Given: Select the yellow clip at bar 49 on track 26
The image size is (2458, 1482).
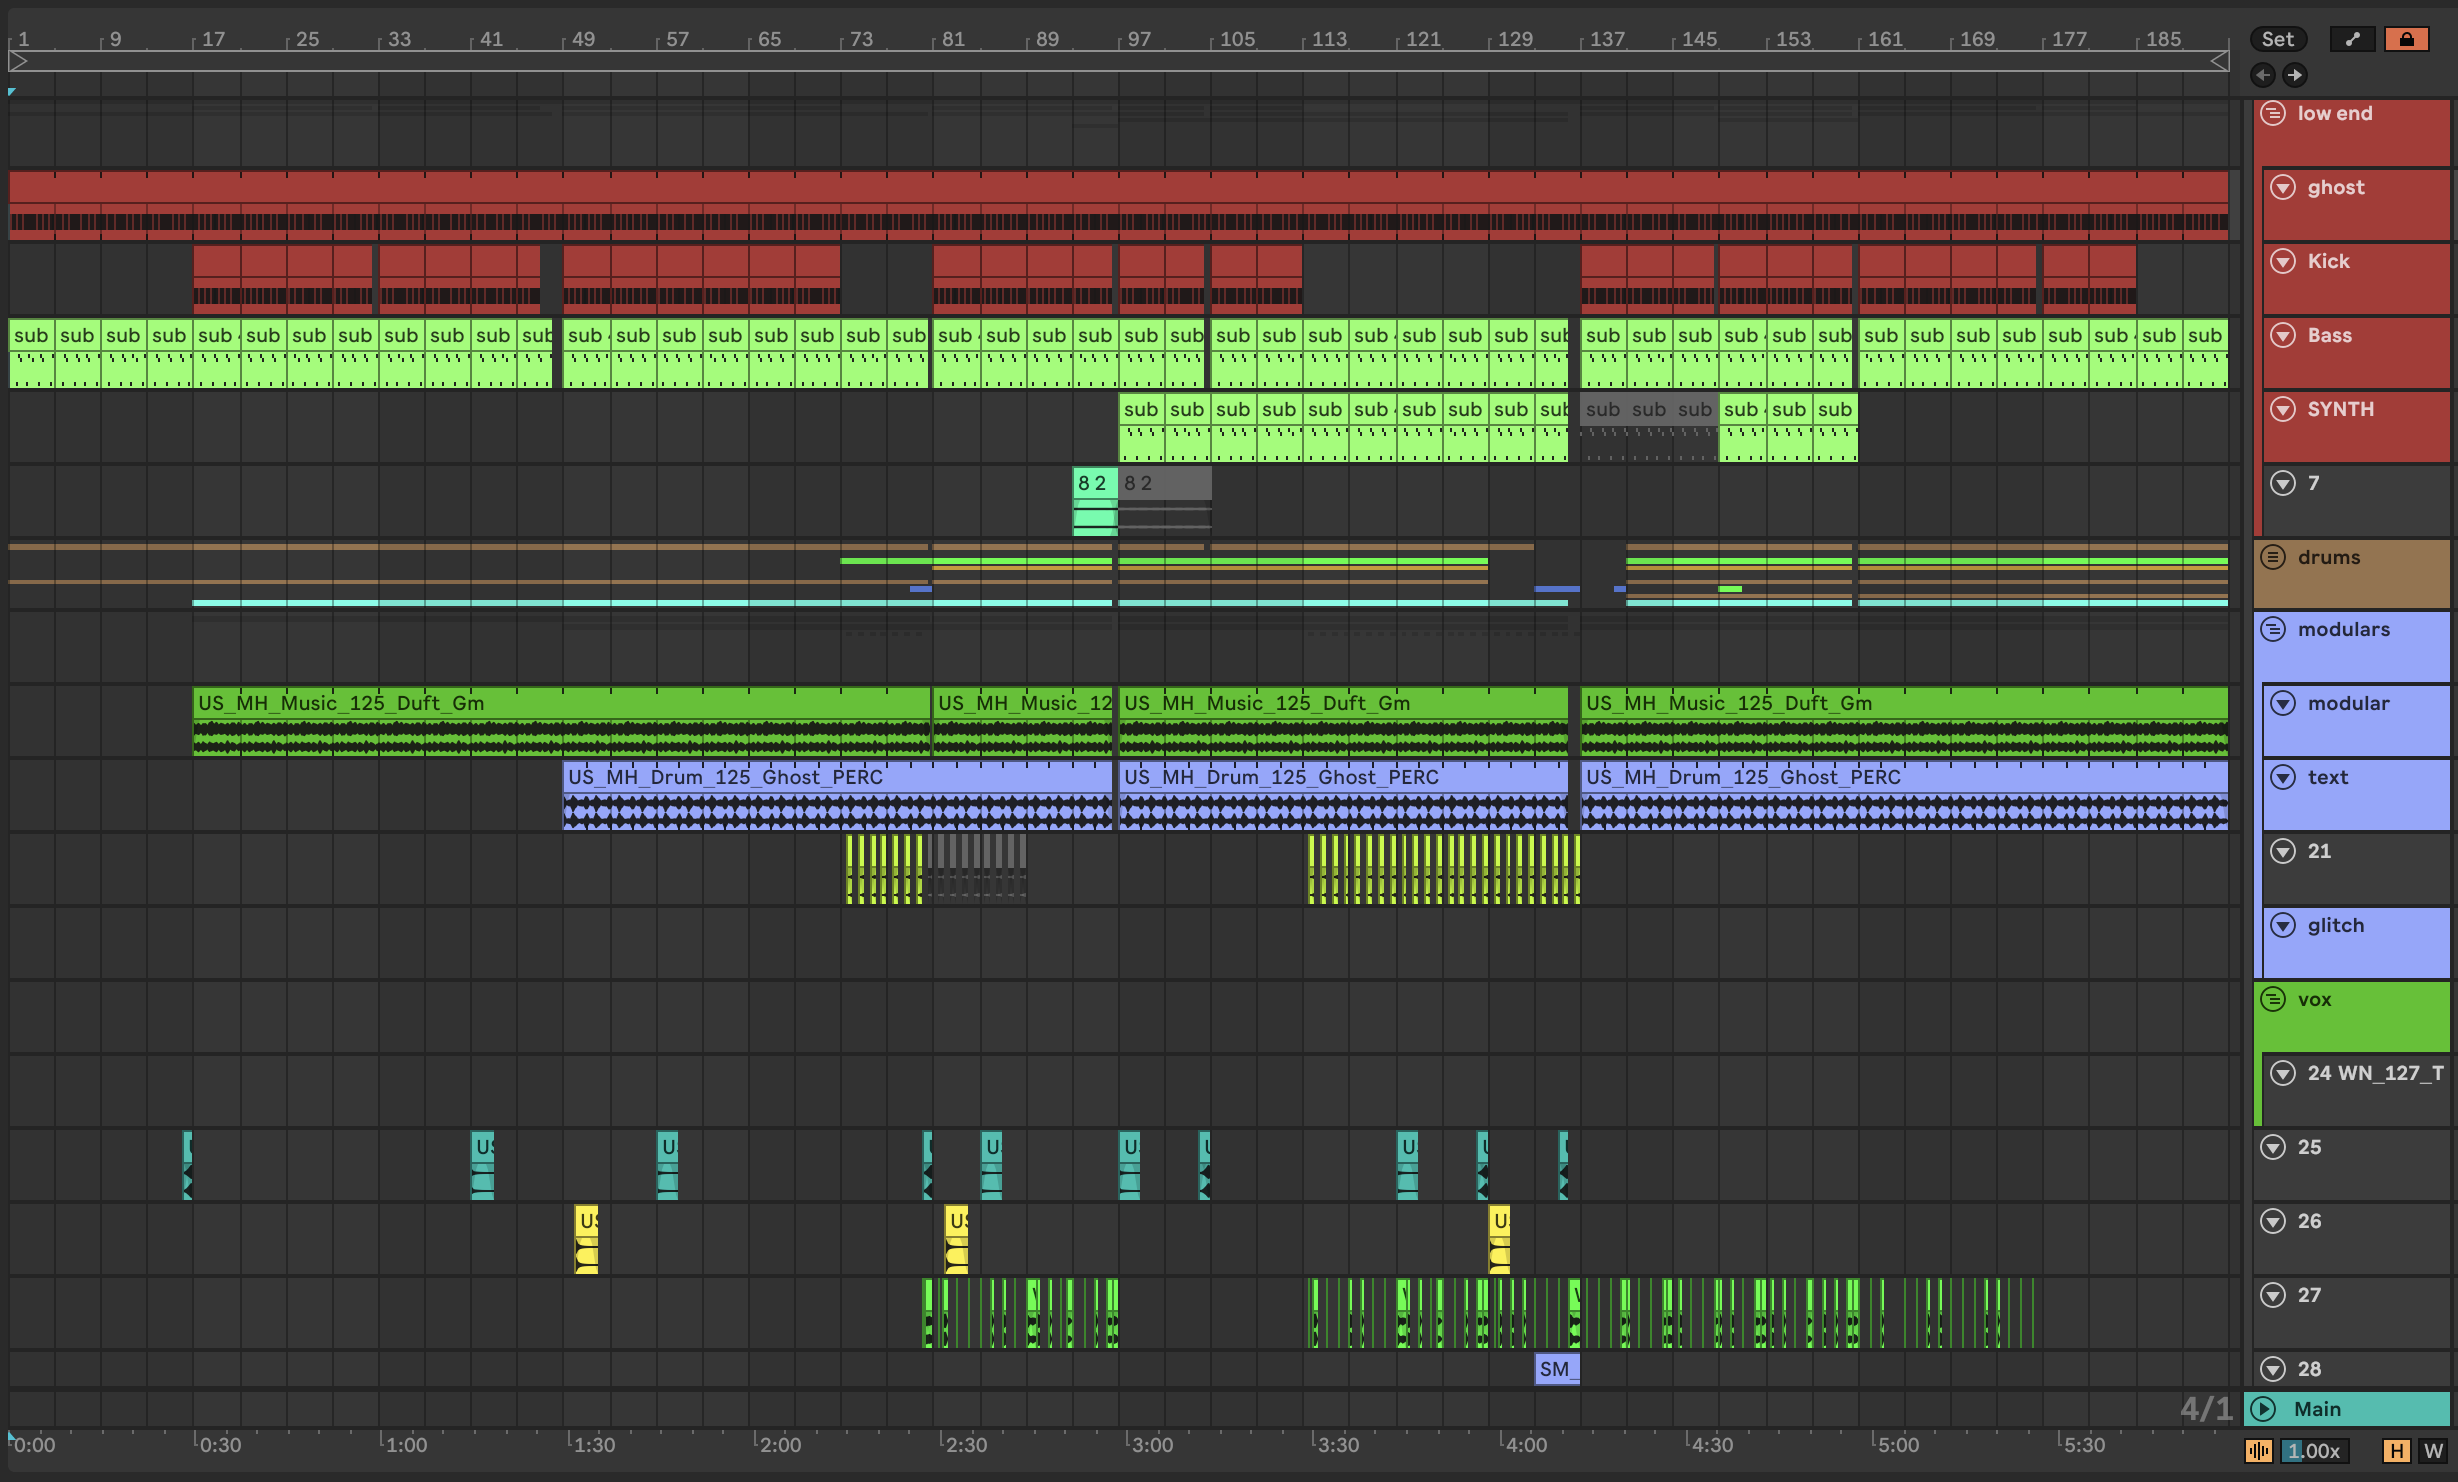Looking at the screenshot, I should (587, 1239).
